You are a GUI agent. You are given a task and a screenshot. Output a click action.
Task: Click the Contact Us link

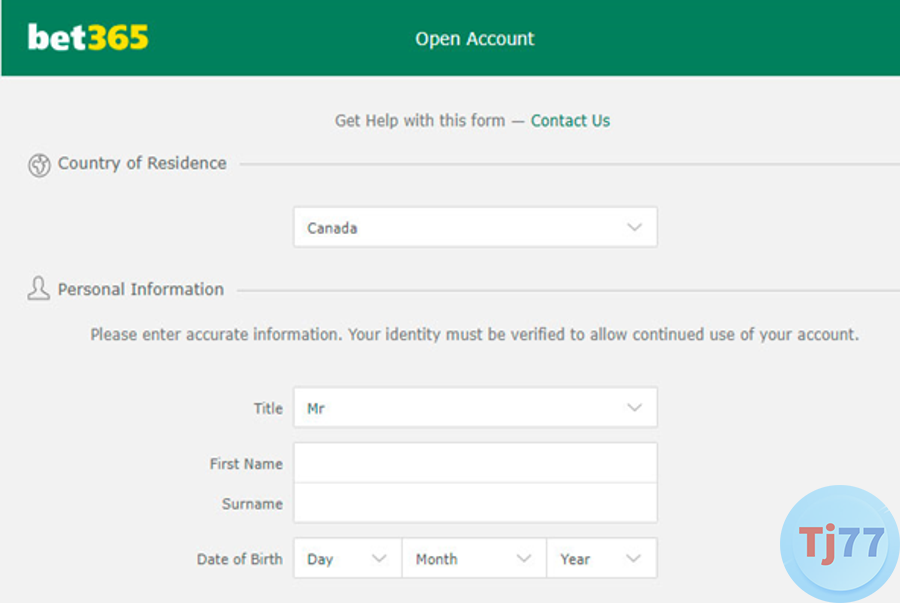570,120
